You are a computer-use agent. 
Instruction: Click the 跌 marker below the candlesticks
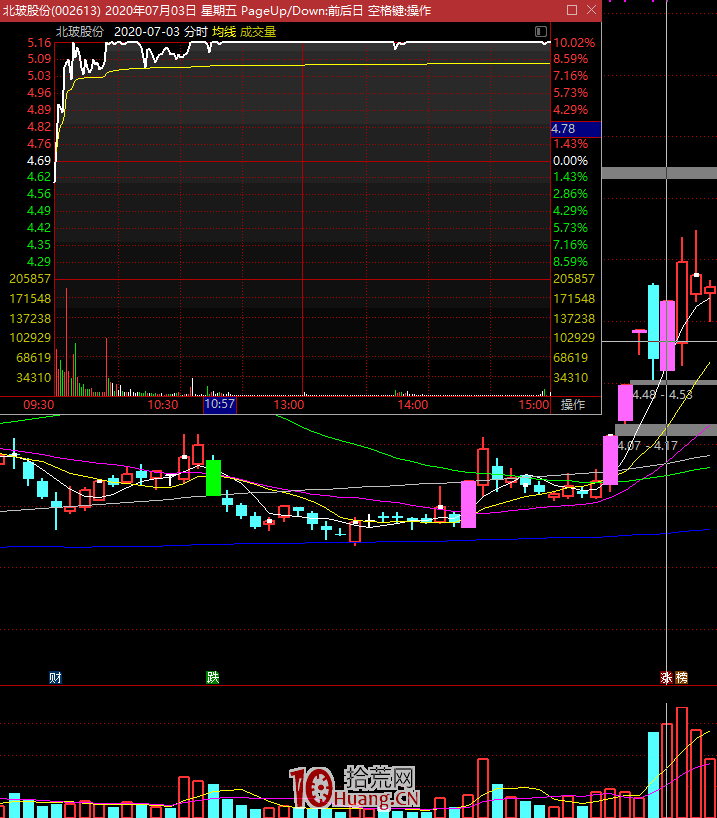click(212, 677)
